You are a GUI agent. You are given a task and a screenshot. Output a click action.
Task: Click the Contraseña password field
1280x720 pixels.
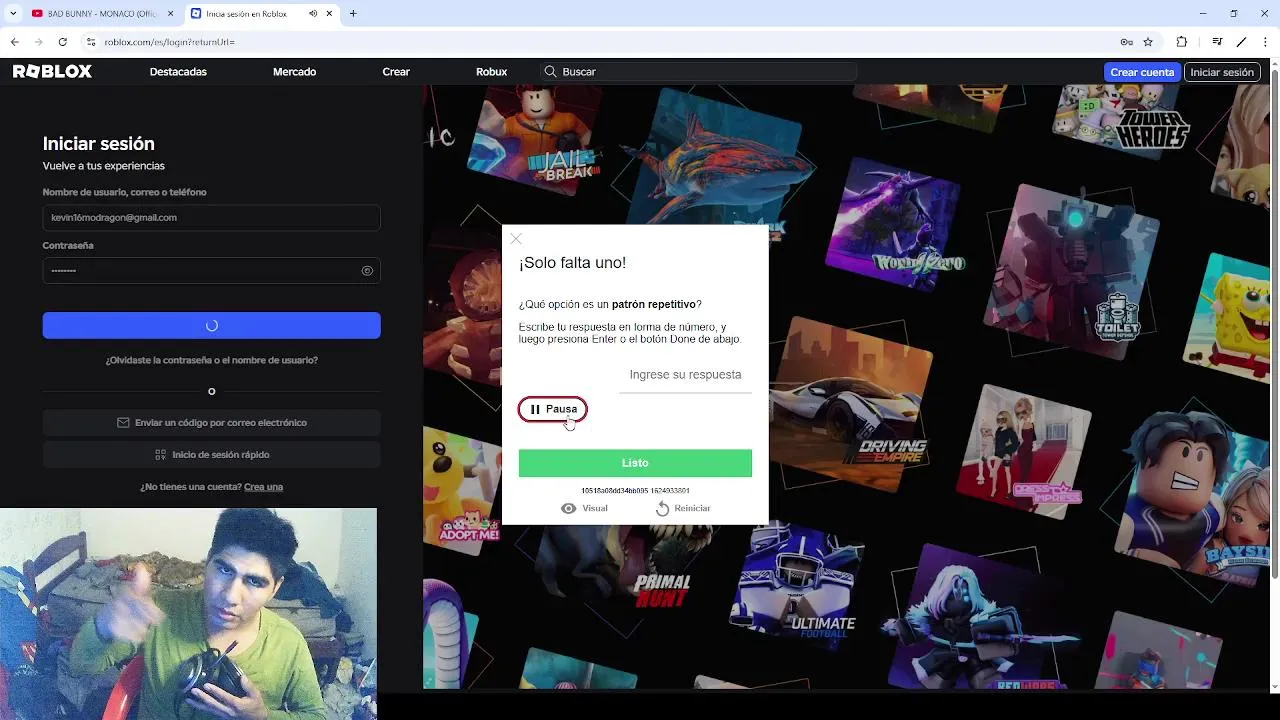click(x=211, y=271)
